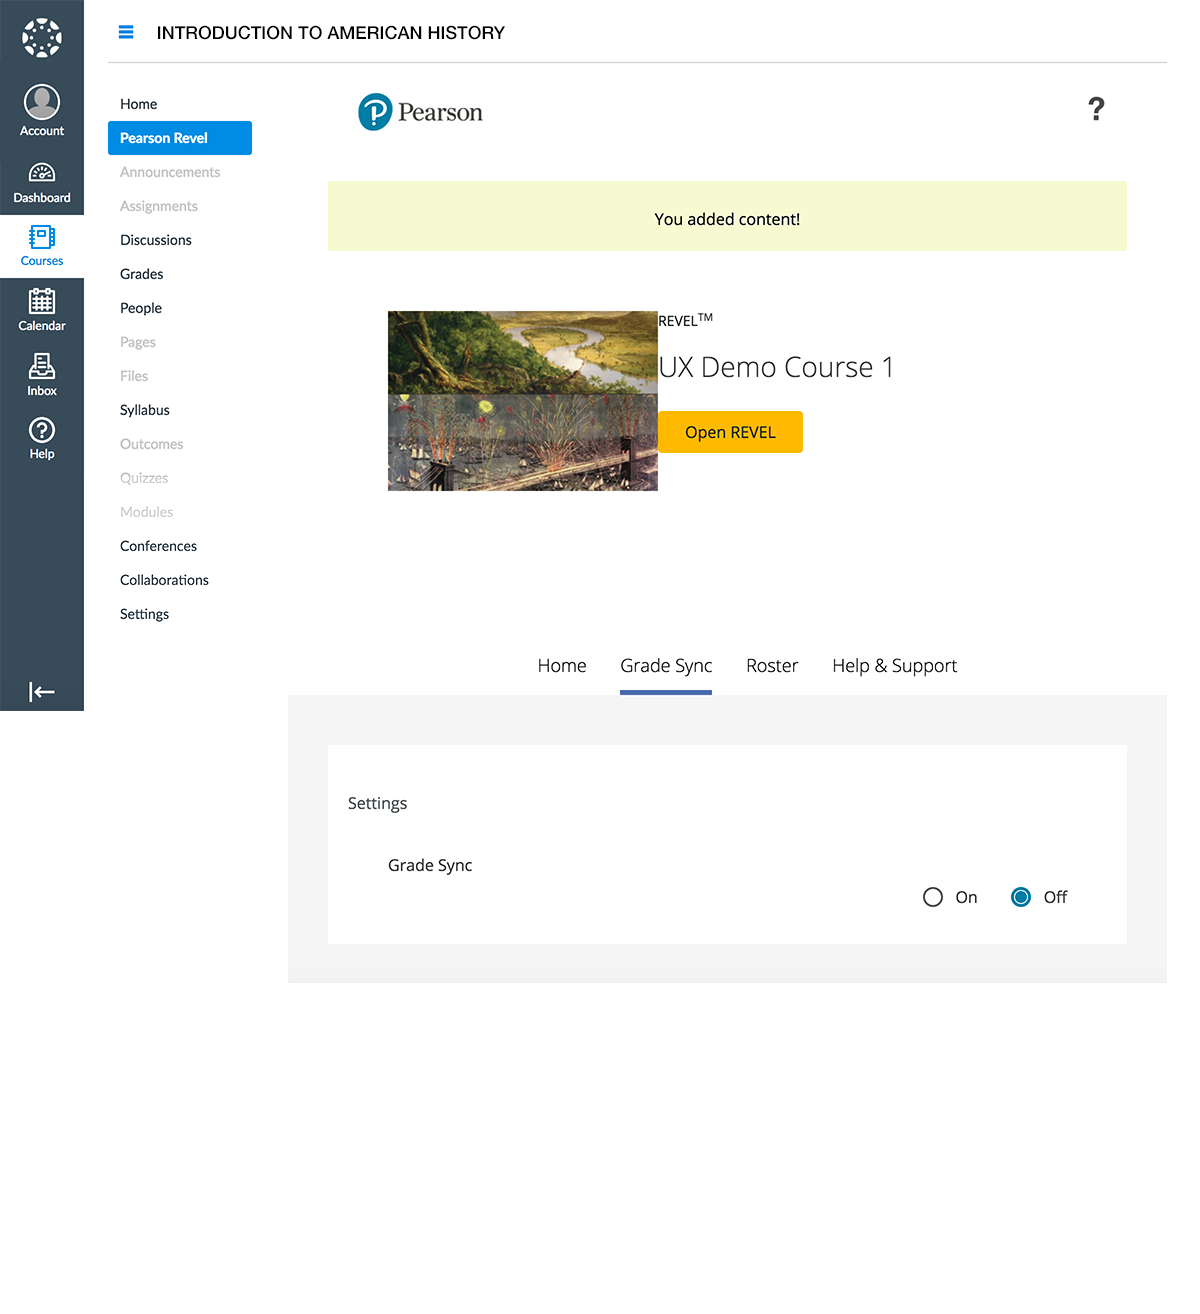The image size is (1200, 1314).
Task: Click the Pearson logo
Action: click(420, 112)
